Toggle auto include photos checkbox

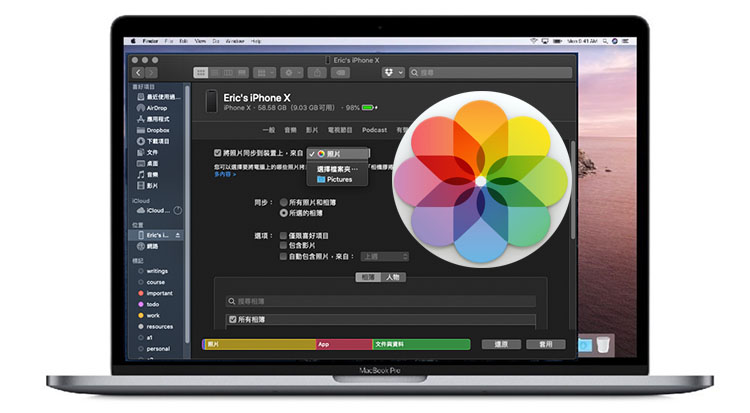point(283,257)
